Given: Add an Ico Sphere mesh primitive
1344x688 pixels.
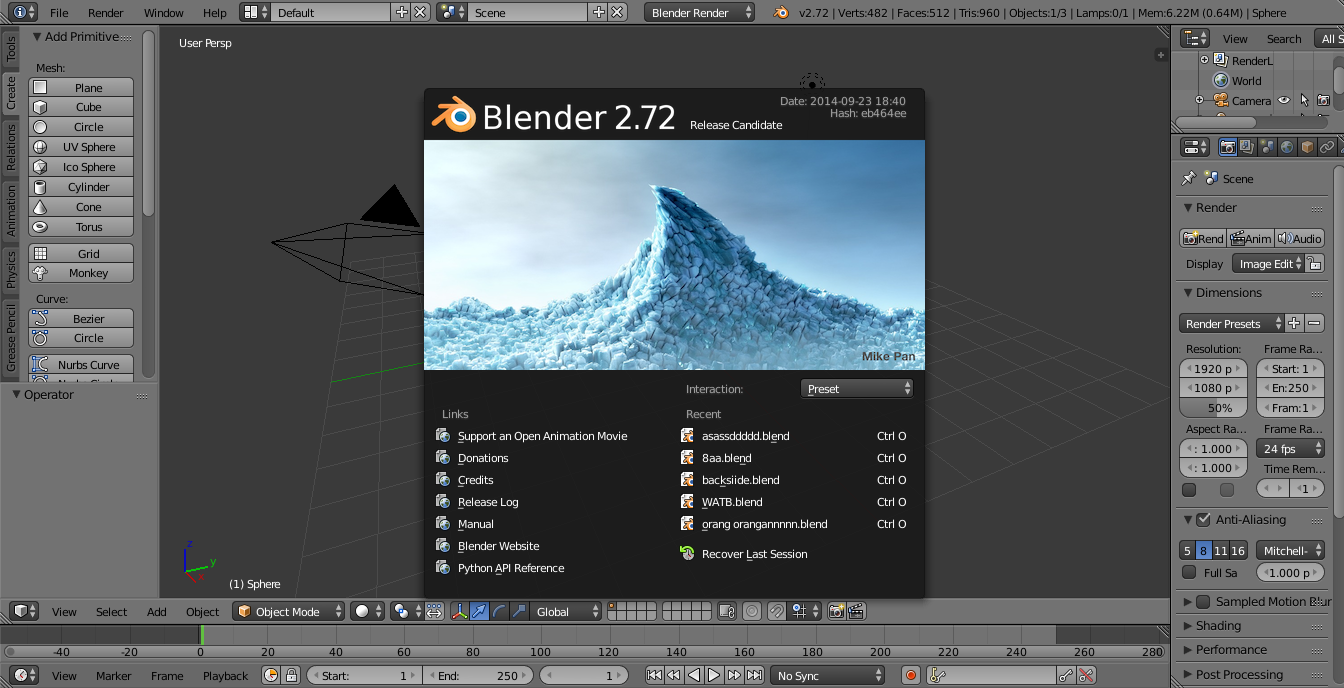Looking at the screenshot, I should [81, 167].
